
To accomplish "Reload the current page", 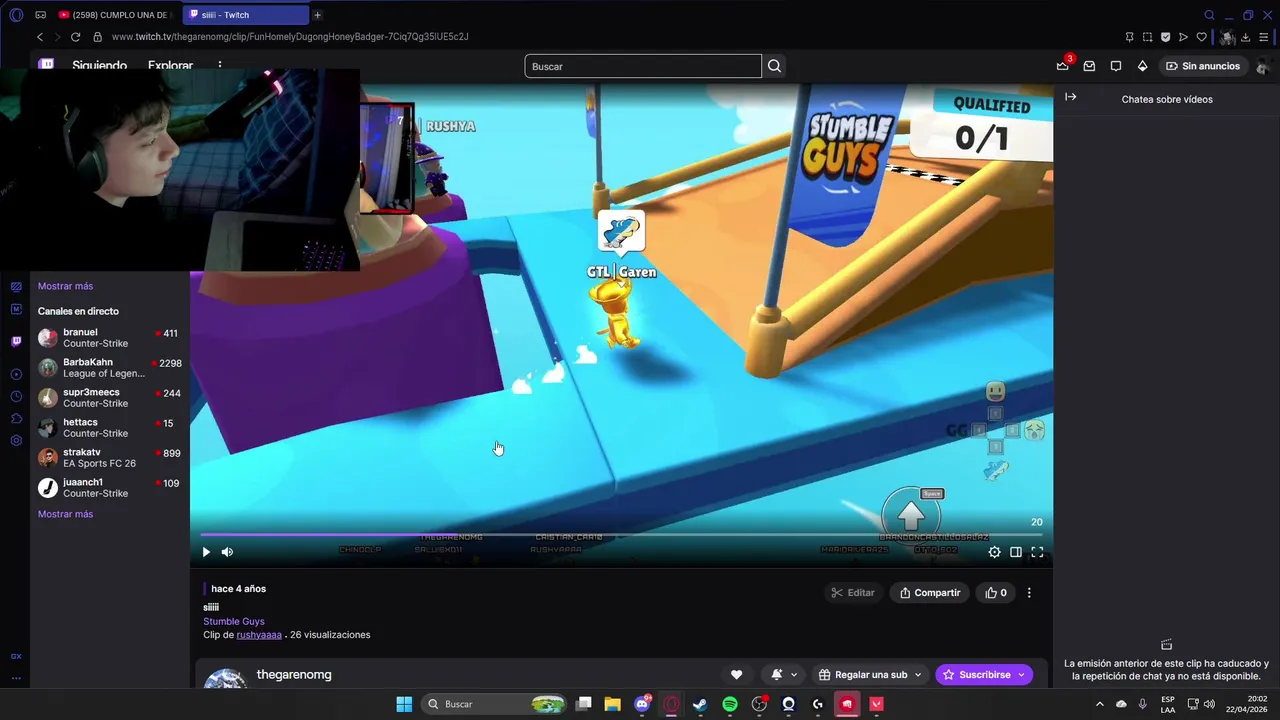I will point(75,37).
